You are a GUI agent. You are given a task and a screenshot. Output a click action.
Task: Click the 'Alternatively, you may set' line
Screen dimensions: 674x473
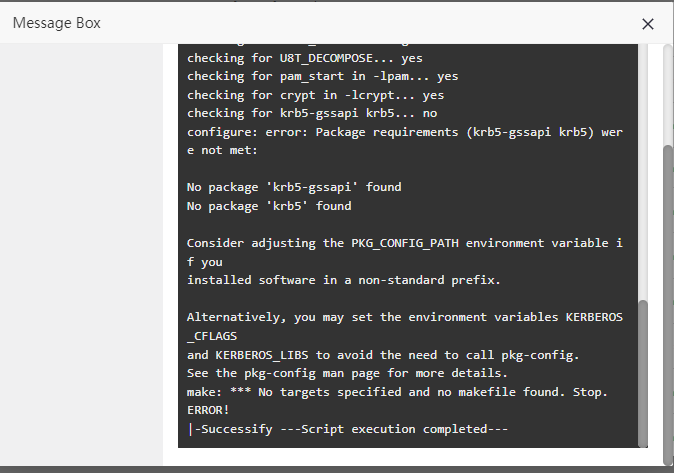pyautogui.click(x=404, y=317)
